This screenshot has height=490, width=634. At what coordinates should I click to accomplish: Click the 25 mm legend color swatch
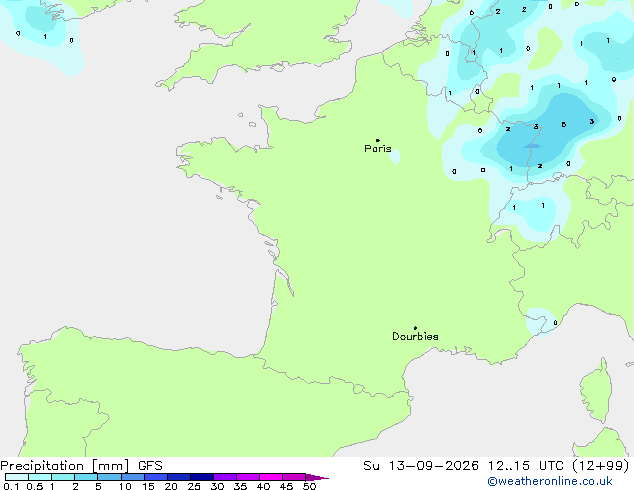[x=202, y=477]
